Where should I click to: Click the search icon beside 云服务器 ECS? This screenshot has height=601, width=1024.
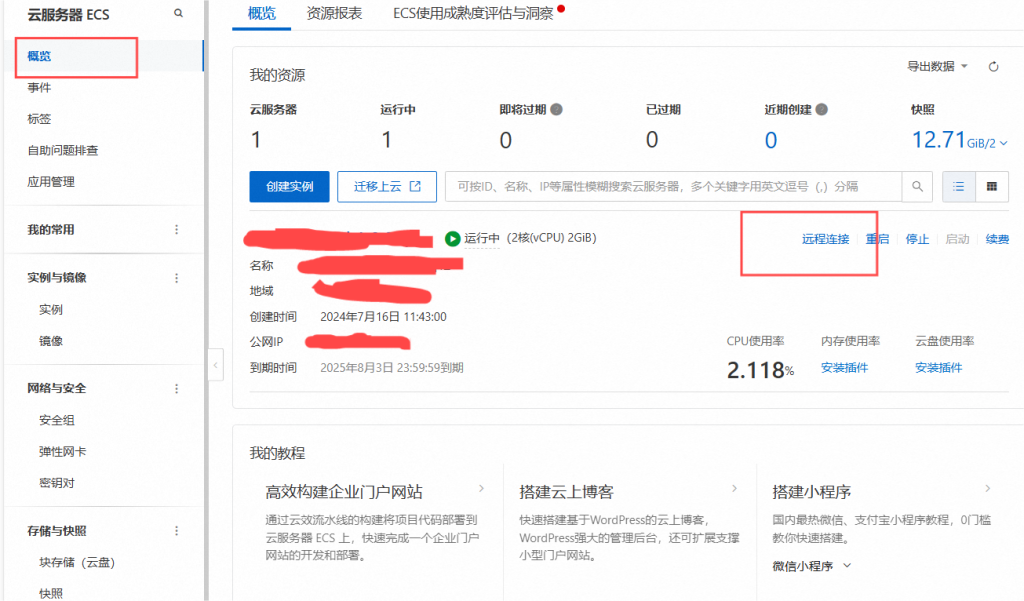179,14
